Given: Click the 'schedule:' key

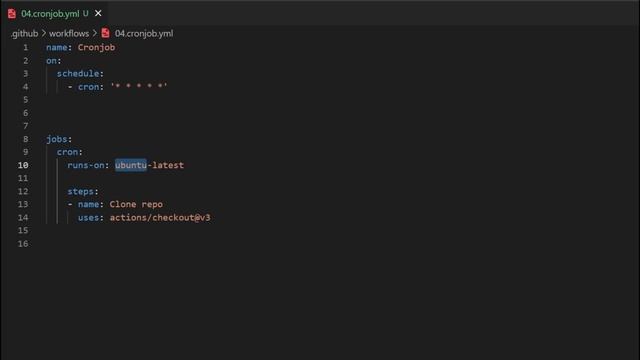Looking at the screenshot, I should pos(80,73).
